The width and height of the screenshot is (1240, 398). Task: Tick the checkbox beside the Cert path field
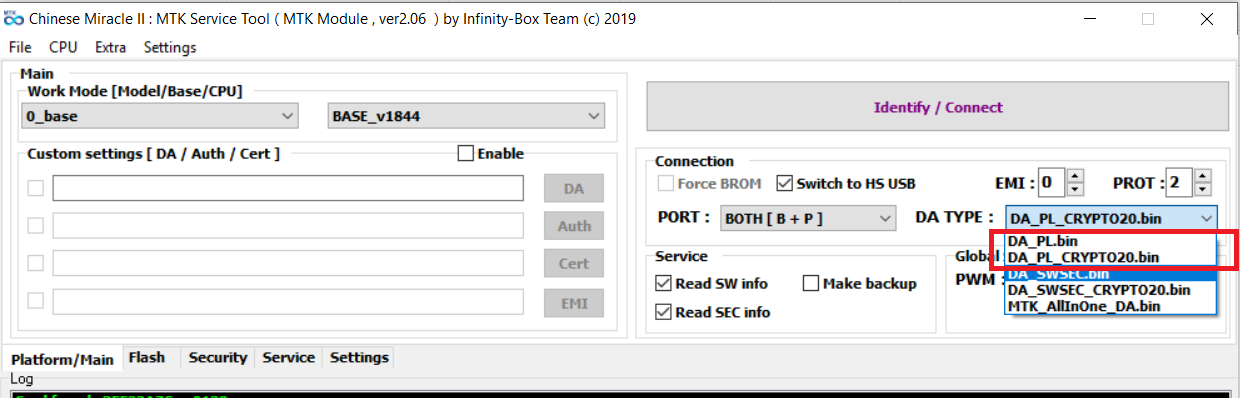coord(36,263)
